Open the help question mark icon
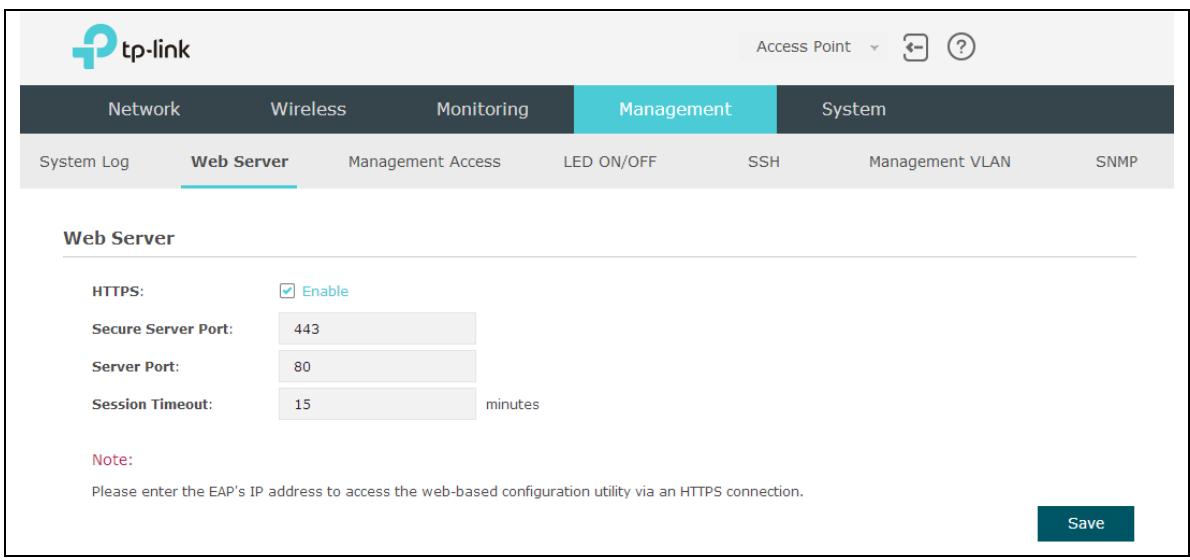The image size is (1190, 560). click(x=961, y=48)
